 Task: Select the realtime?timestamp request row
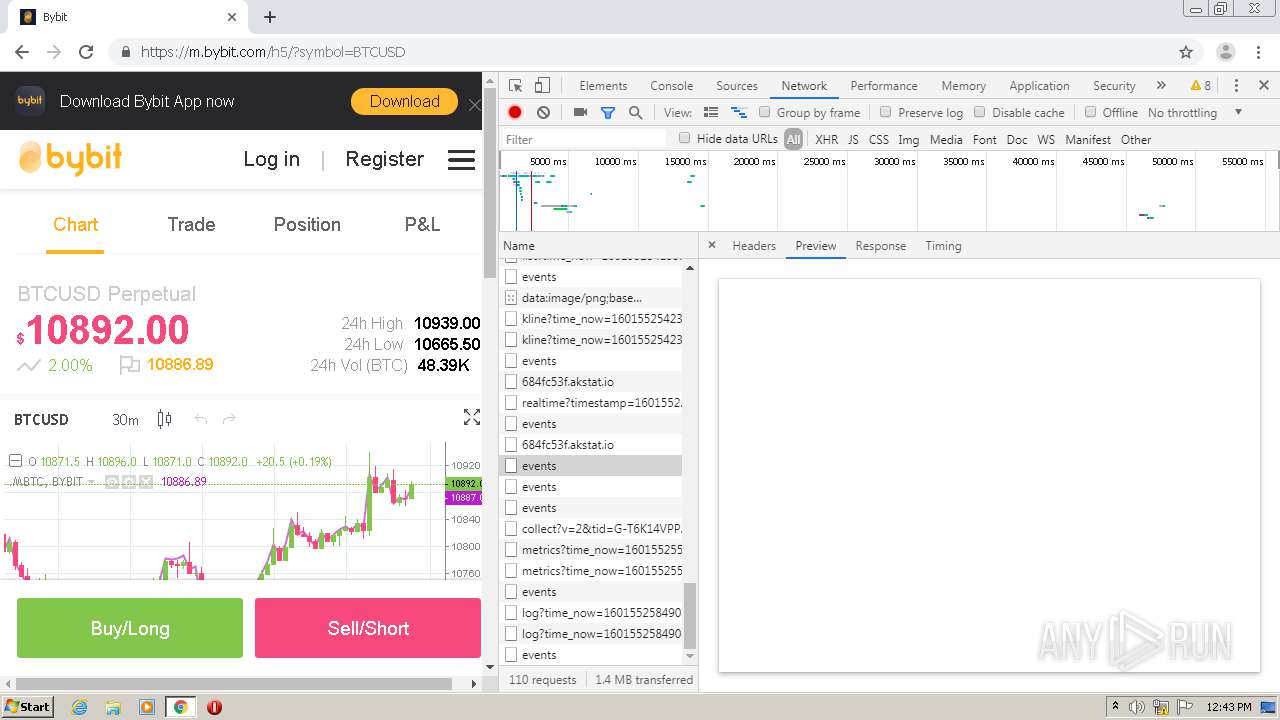coord(591,403)
